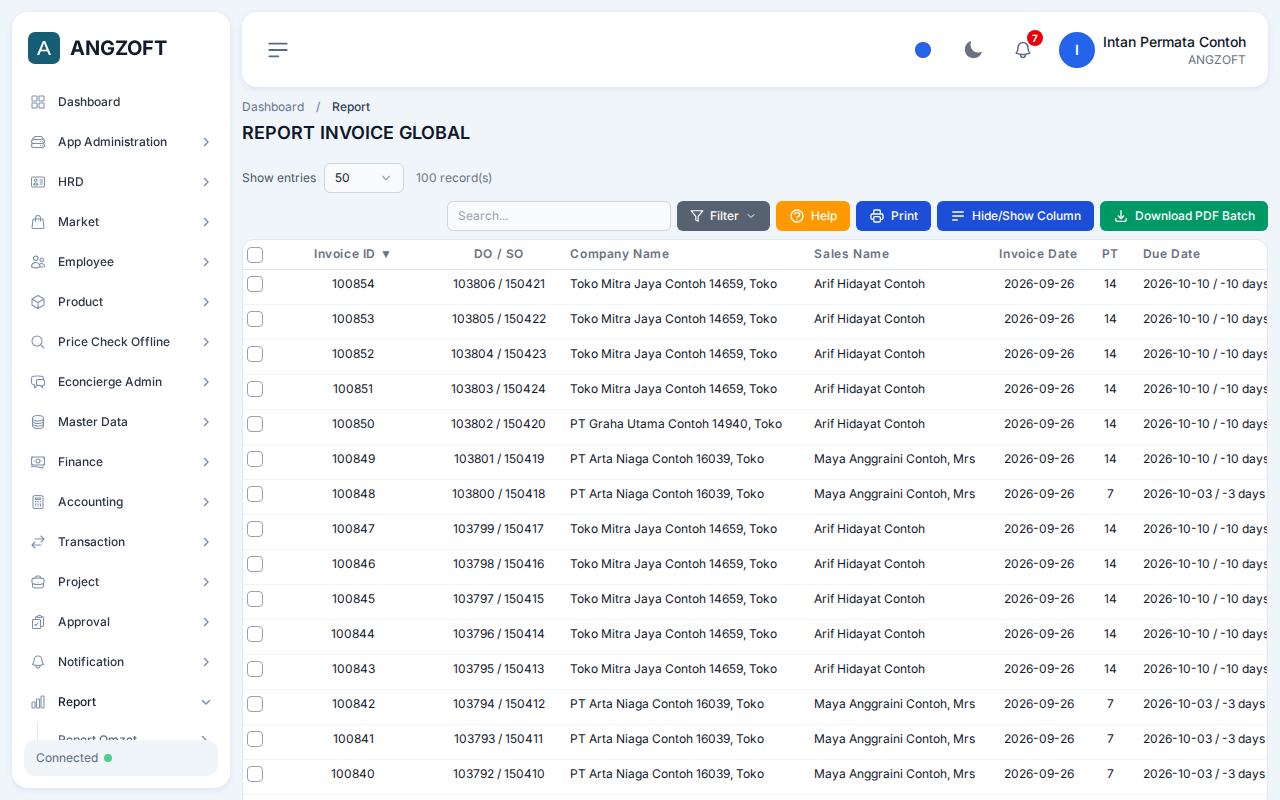Click the Finance icon in sidebar

(38, 462)
